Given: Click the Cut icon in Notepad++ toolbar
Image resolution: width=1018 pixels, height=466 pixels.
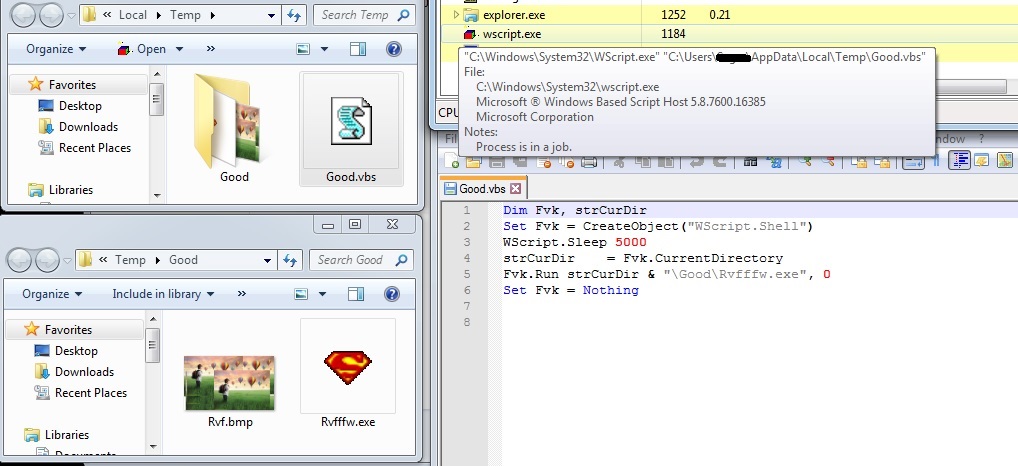Looking at the screenshot, I should pyautogui.click(x=619, y=162).
